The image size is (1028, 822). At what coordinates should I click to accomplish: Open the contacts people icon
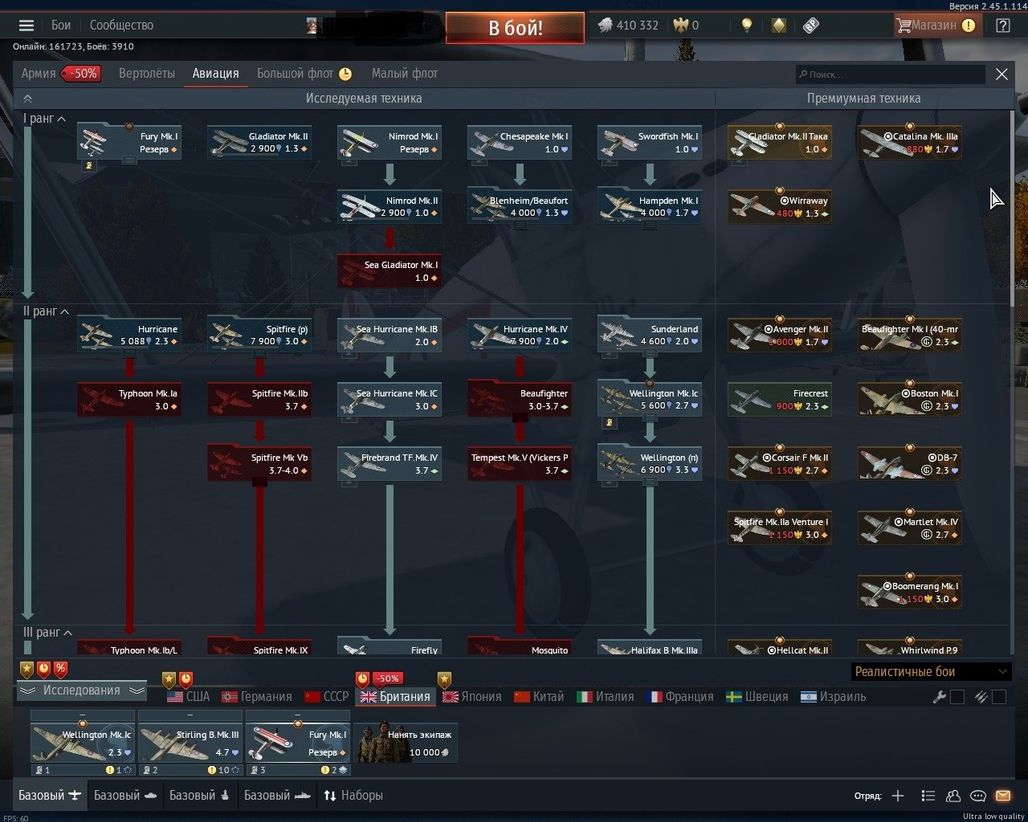pyautogui.click(x=953, y=796)
